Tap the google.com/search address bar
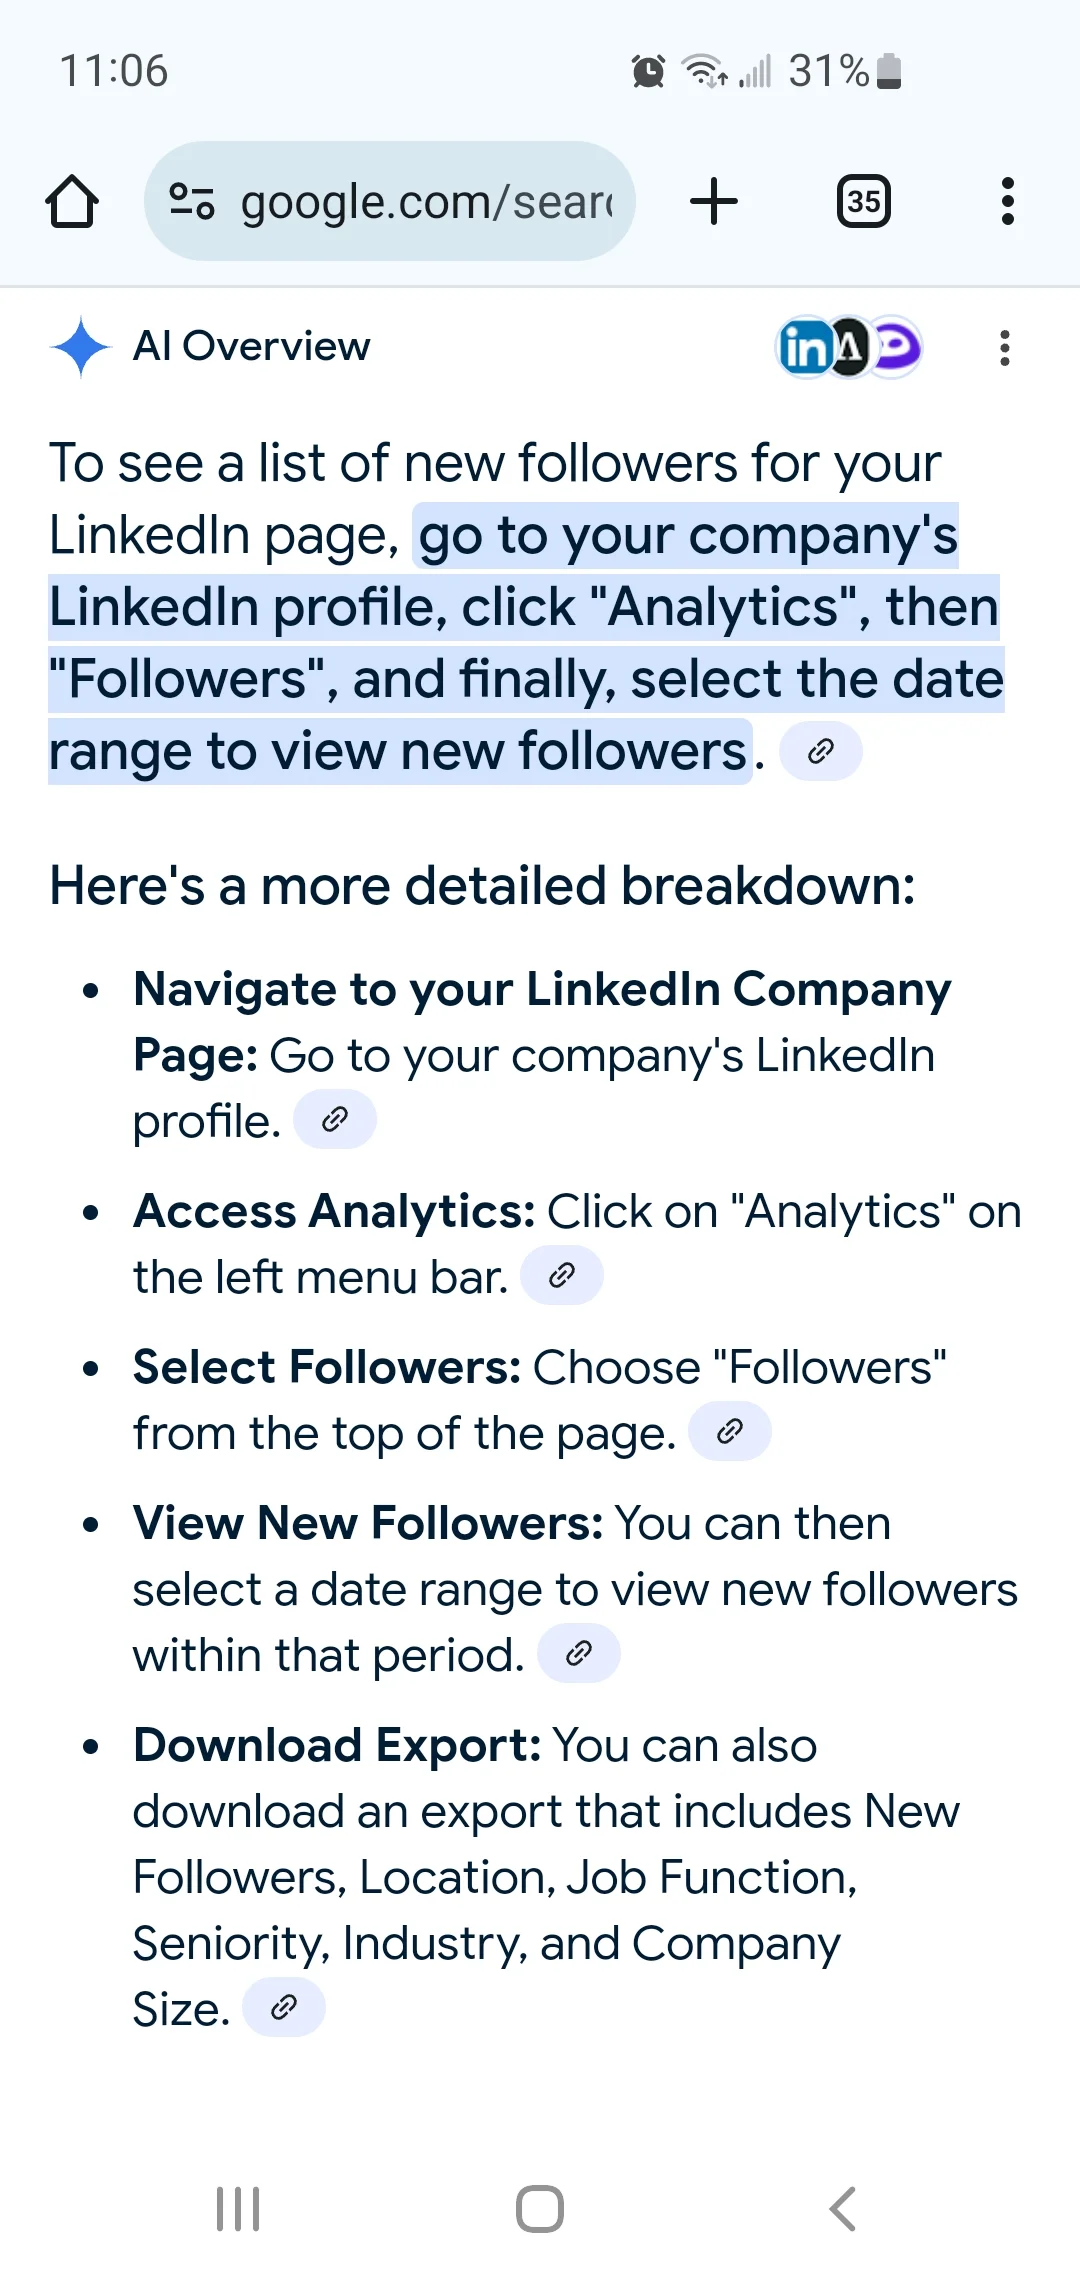Image resolution: width=1080 pixels, height=2280 pixels. point(390,201)
